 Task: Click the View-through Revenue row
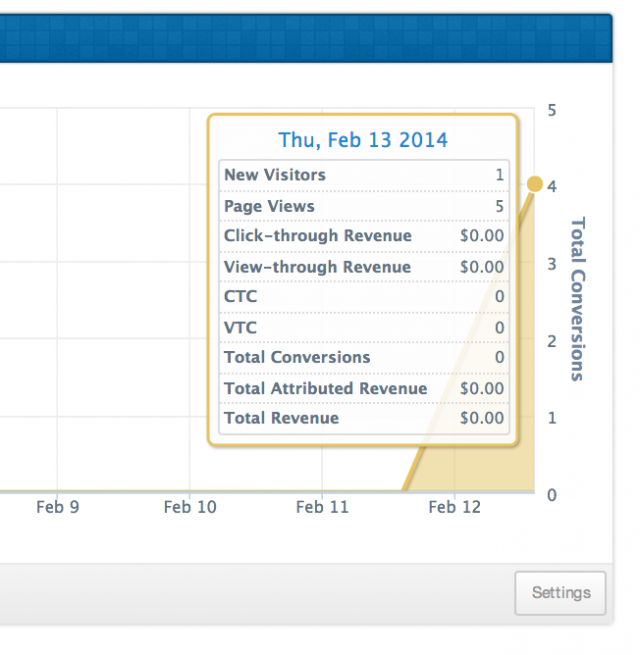[363, 267]
